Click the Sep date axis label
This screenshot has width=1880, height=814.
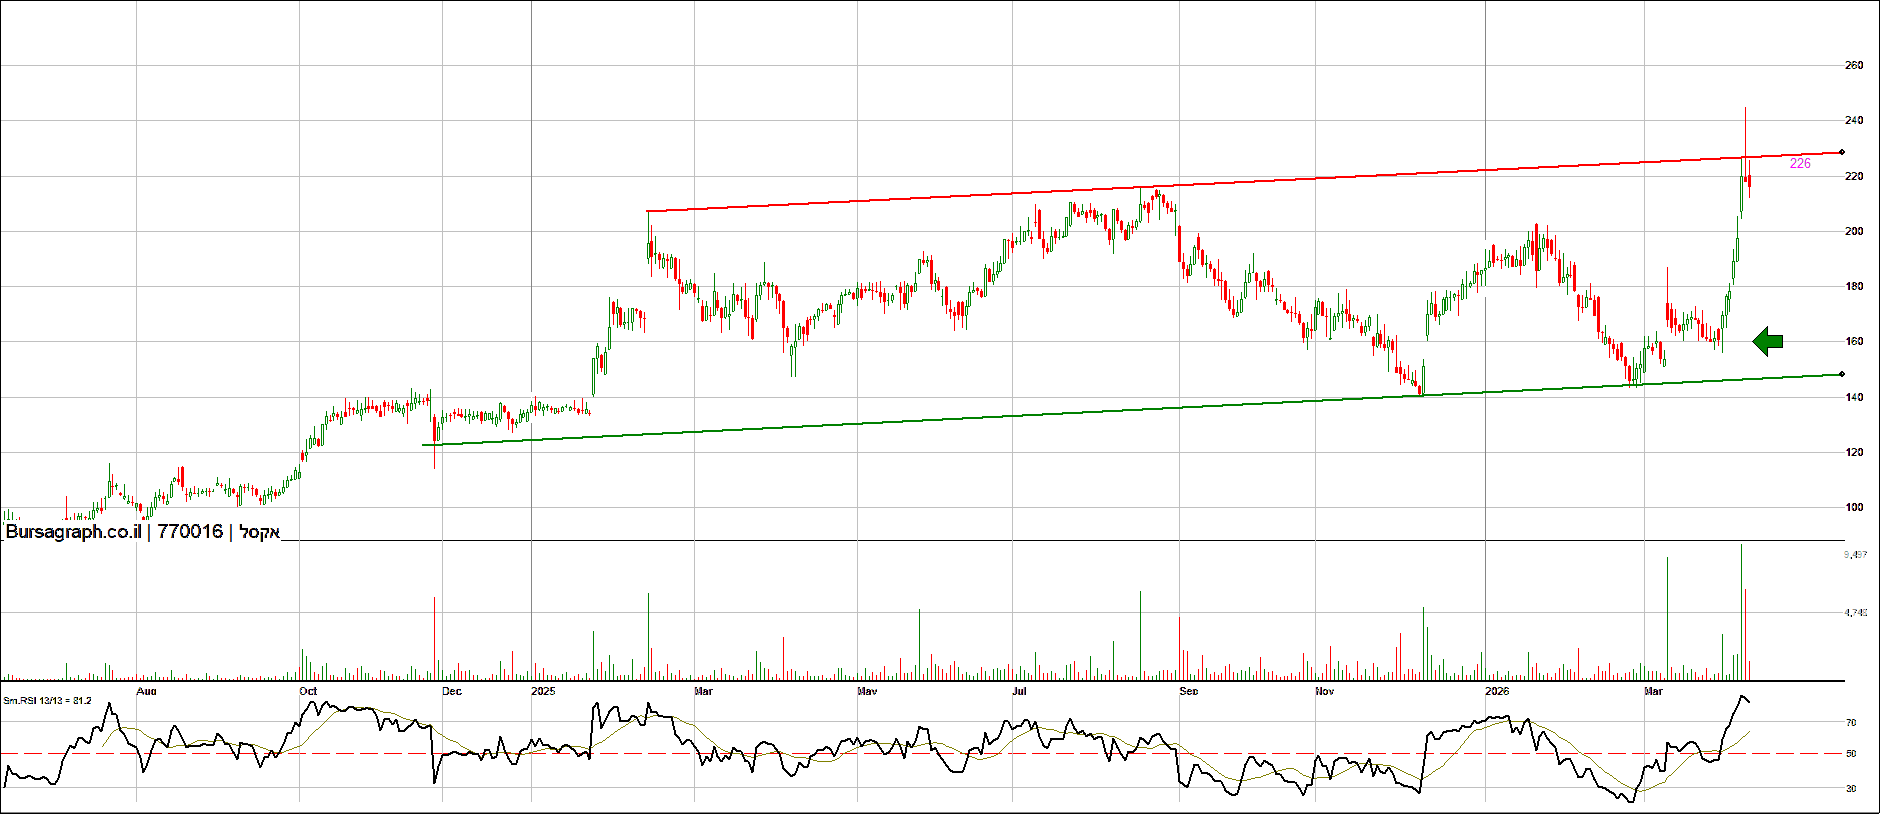coord(1189,692)
